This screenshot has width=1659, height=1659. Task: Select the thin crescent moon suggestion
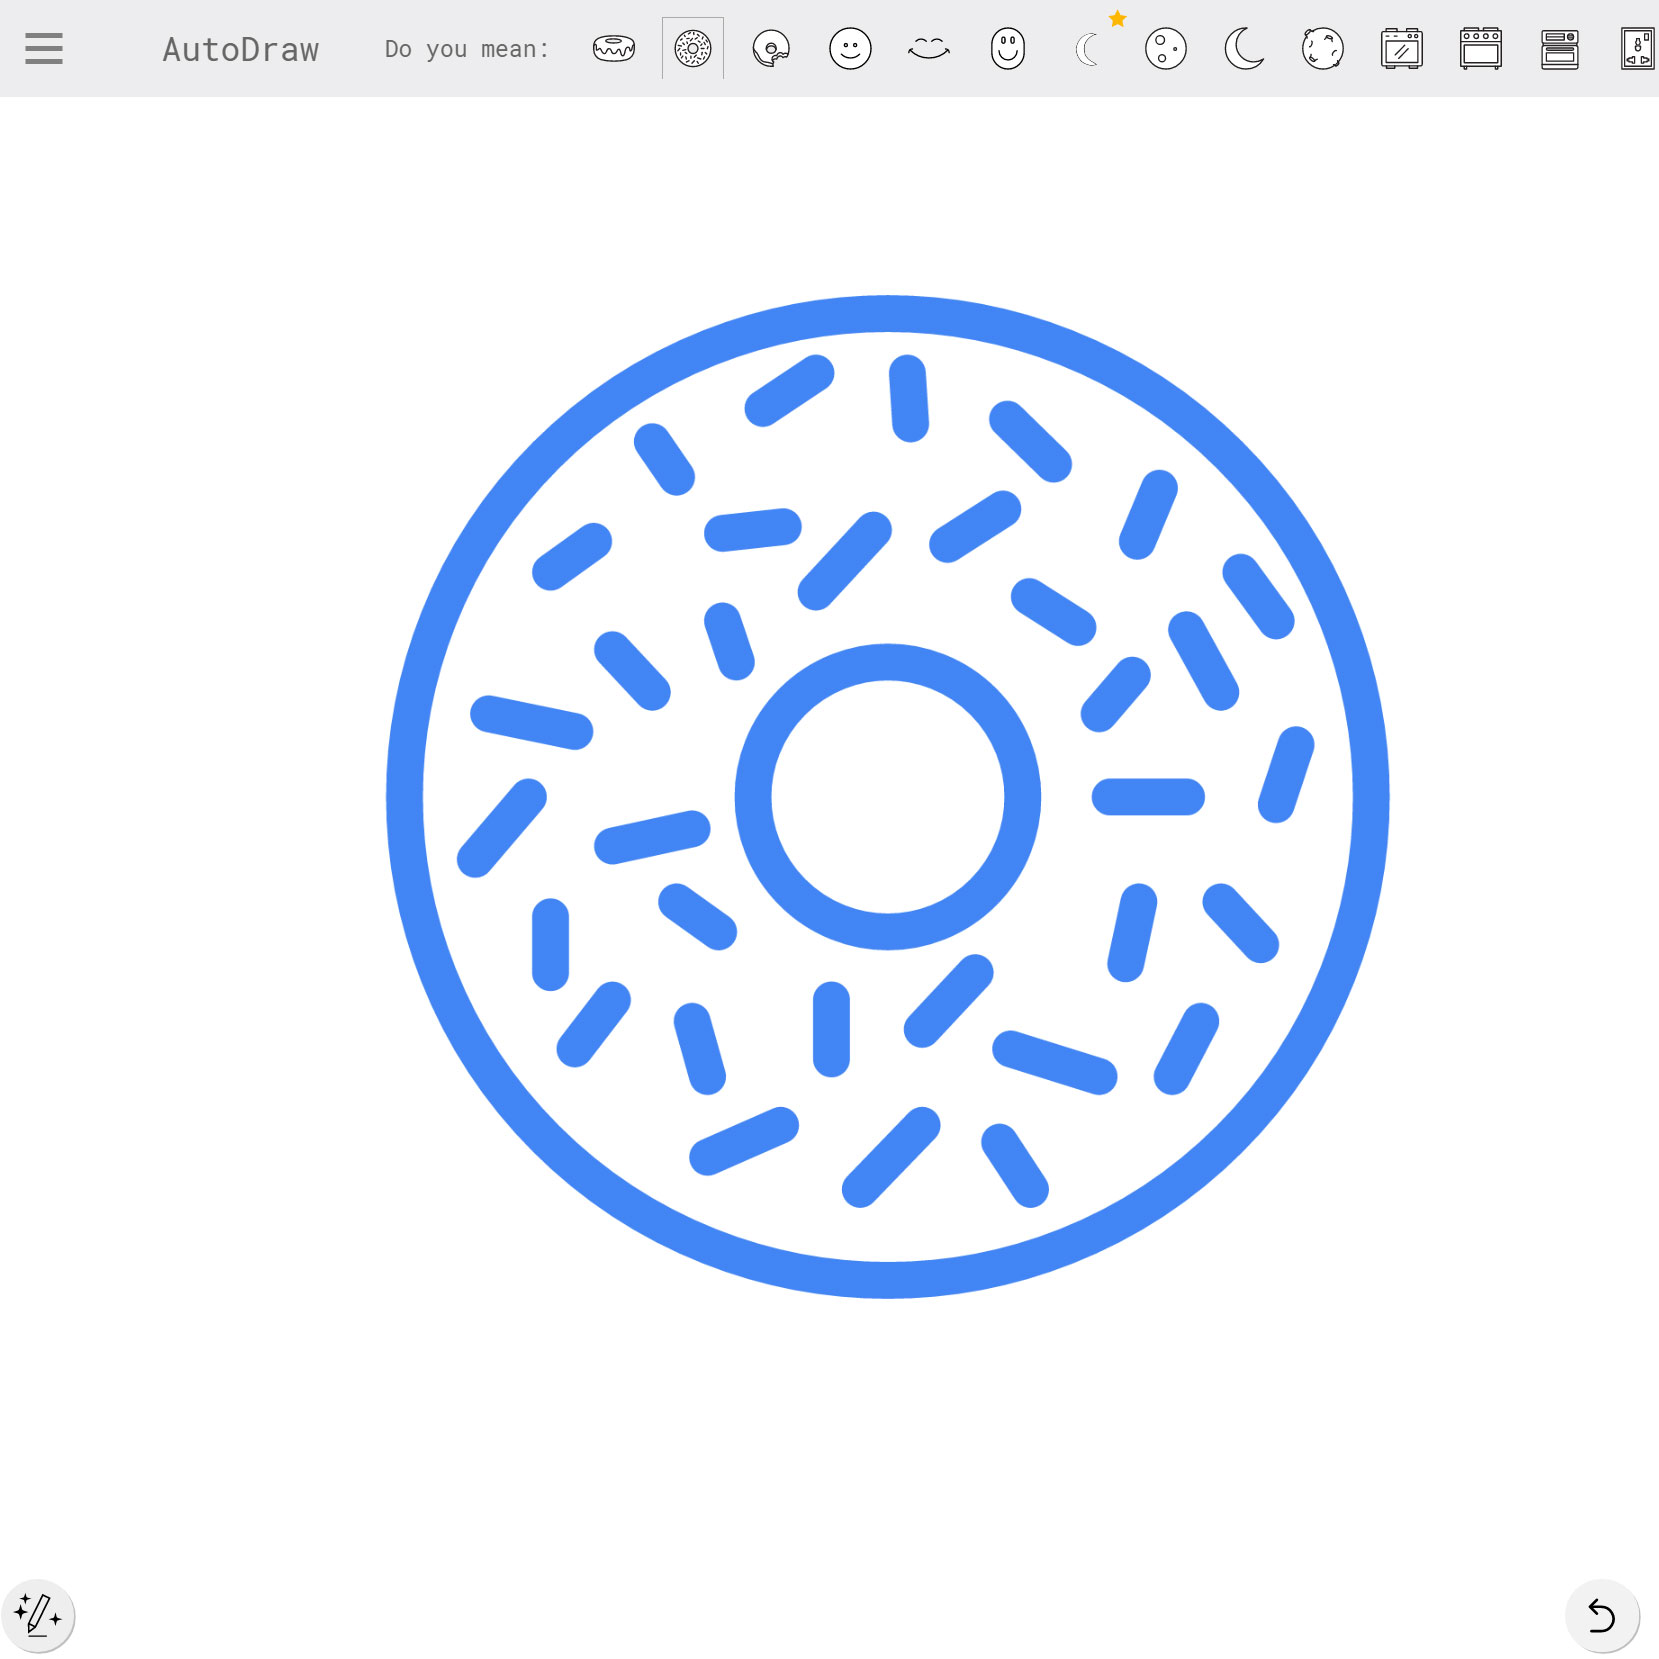(1087, 49)
